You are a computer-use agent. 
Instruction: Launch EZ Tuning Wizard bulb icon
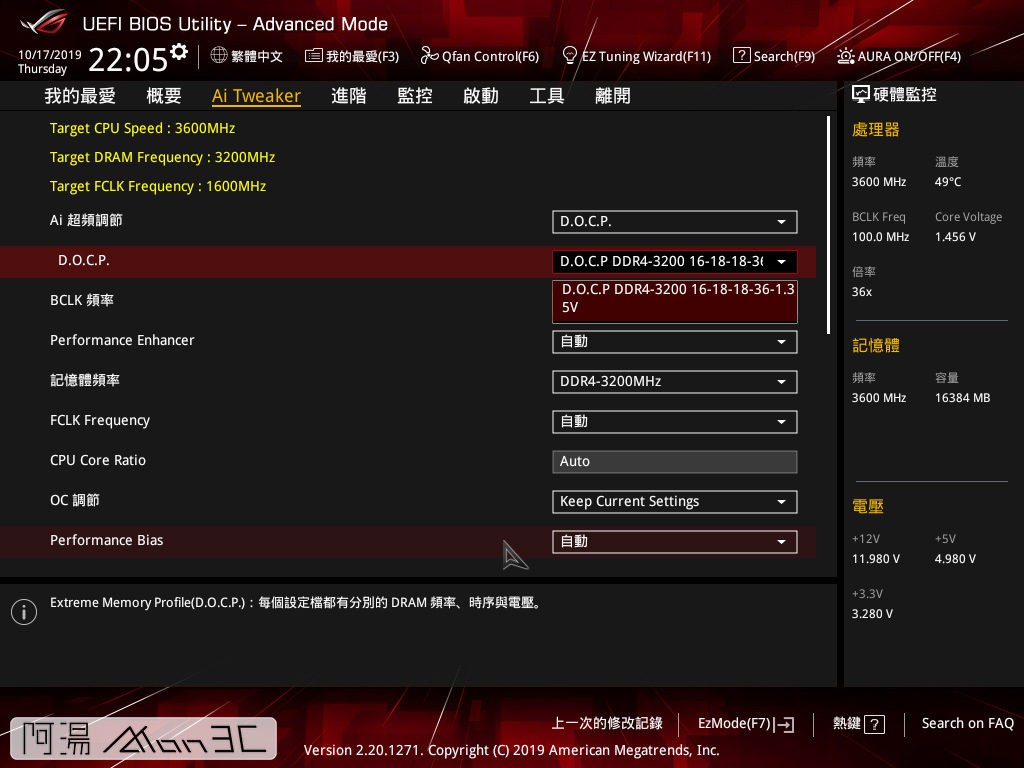569,56
